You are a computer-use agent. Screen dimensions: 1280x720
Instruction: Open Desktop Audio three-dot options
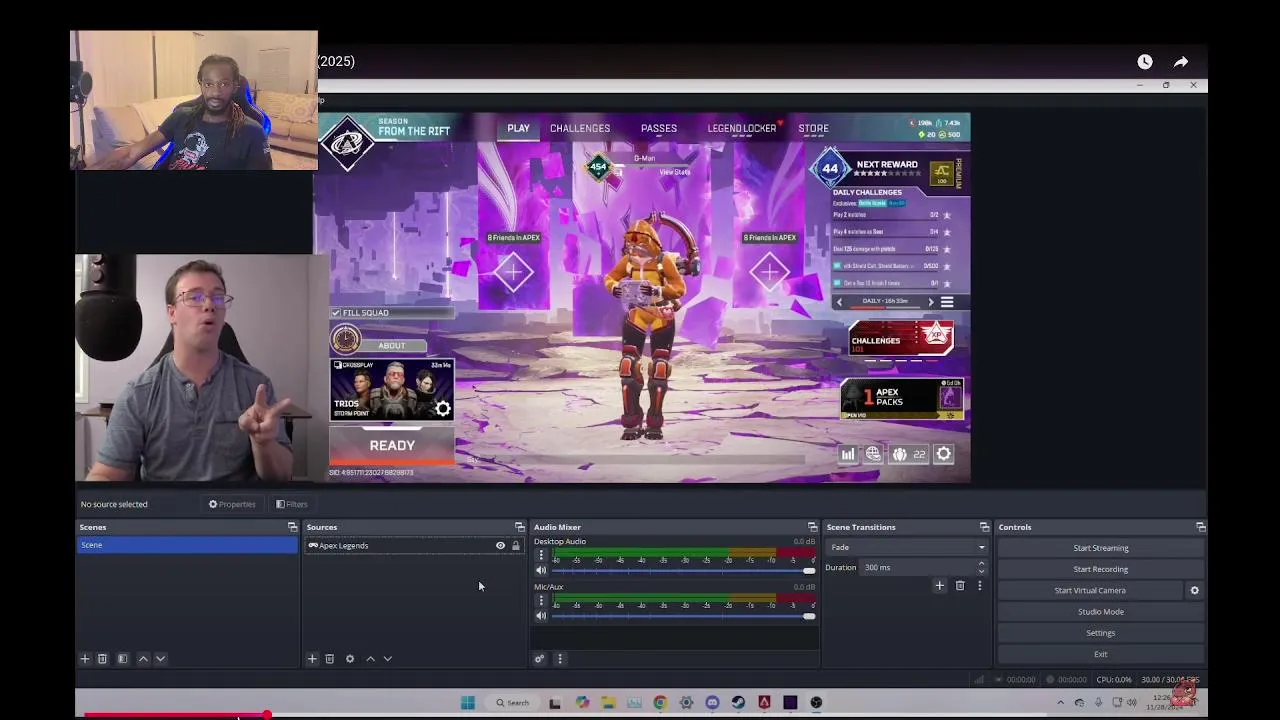541,555
